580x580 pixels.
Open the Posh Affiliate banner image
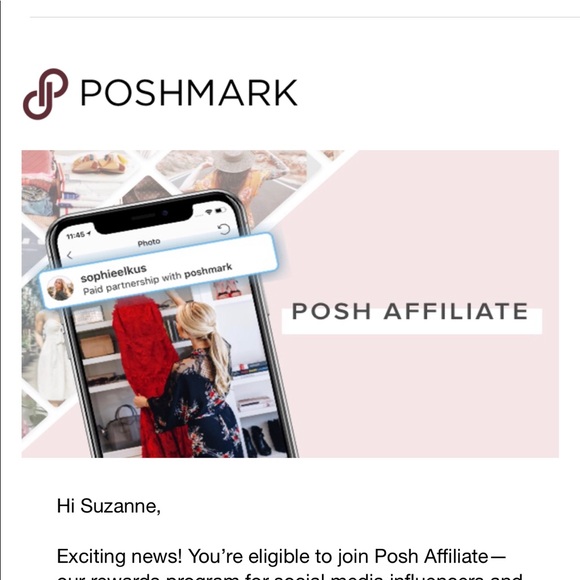pos(290,304)
